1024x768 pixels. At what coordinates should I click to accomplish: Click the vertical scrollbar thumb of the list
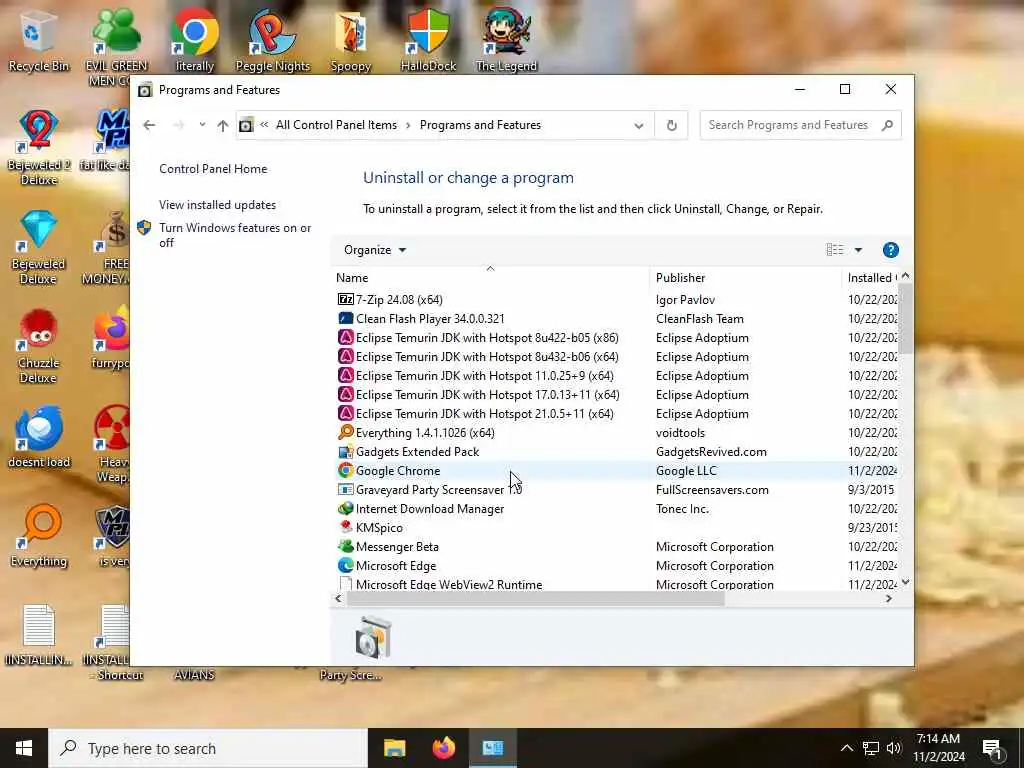click(905, 319)
